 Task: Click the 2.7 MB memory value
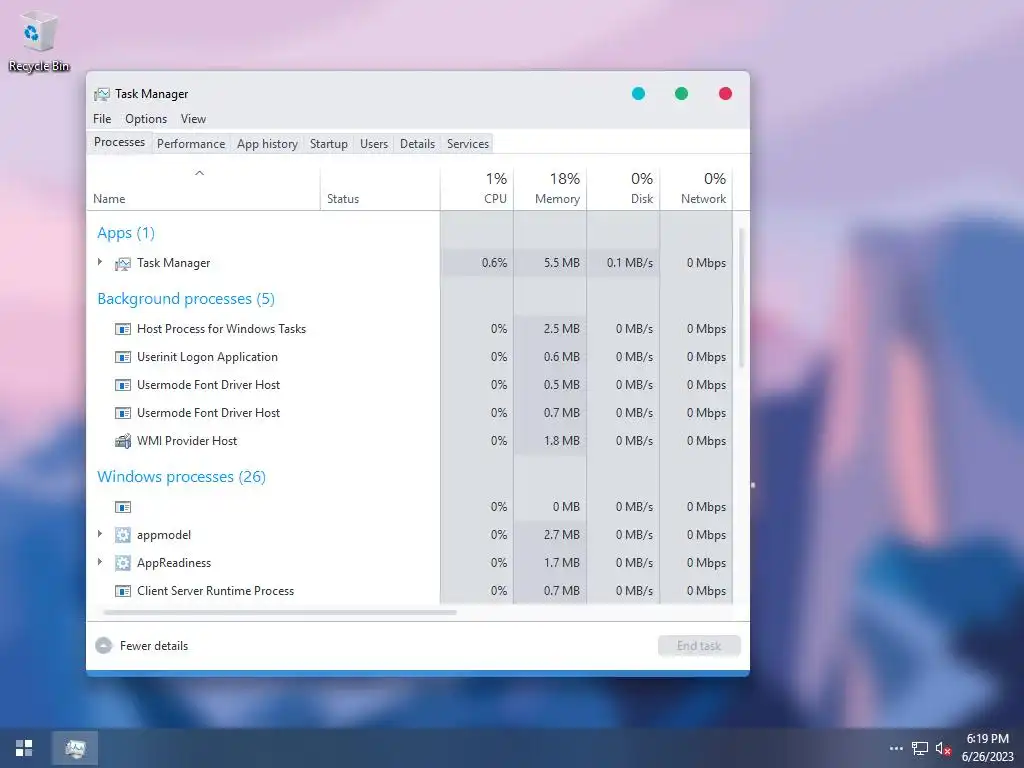pyautogui.click(x=562, y=535)
